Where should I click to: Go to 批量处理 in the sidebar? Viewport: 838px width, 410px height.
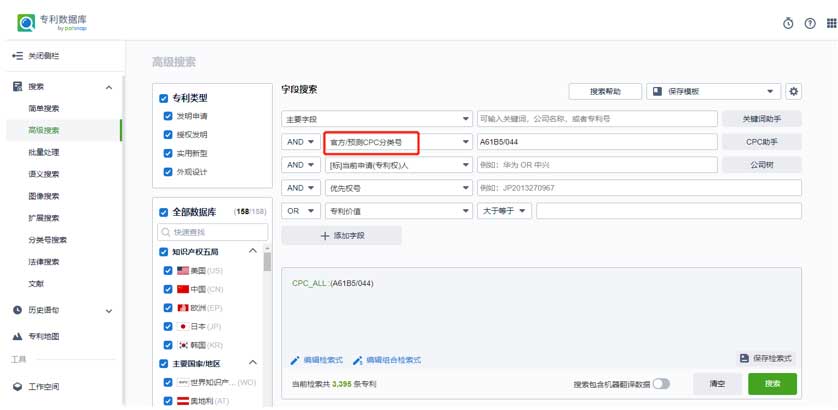click(x=44, y=152)
